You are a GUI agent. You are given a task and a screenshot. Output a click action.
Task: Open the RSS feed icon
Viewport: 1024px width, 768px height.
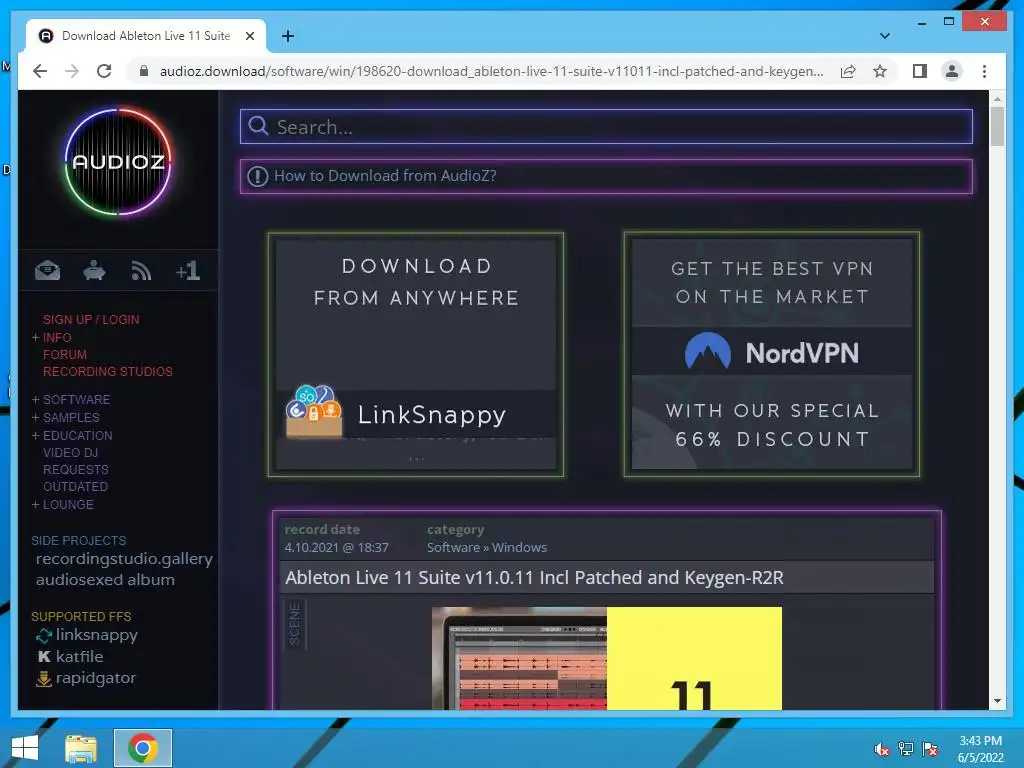coord(141,270)
